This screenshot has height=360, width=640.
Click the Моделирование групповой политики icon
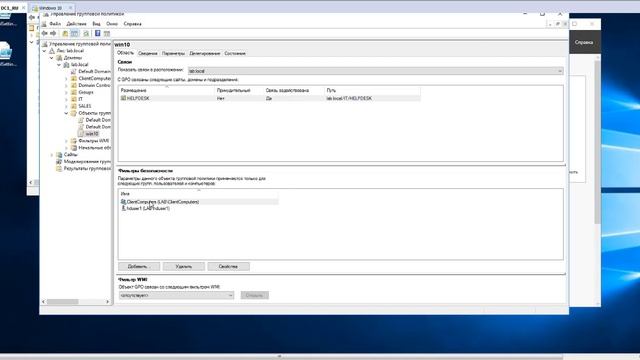point(59,162)
